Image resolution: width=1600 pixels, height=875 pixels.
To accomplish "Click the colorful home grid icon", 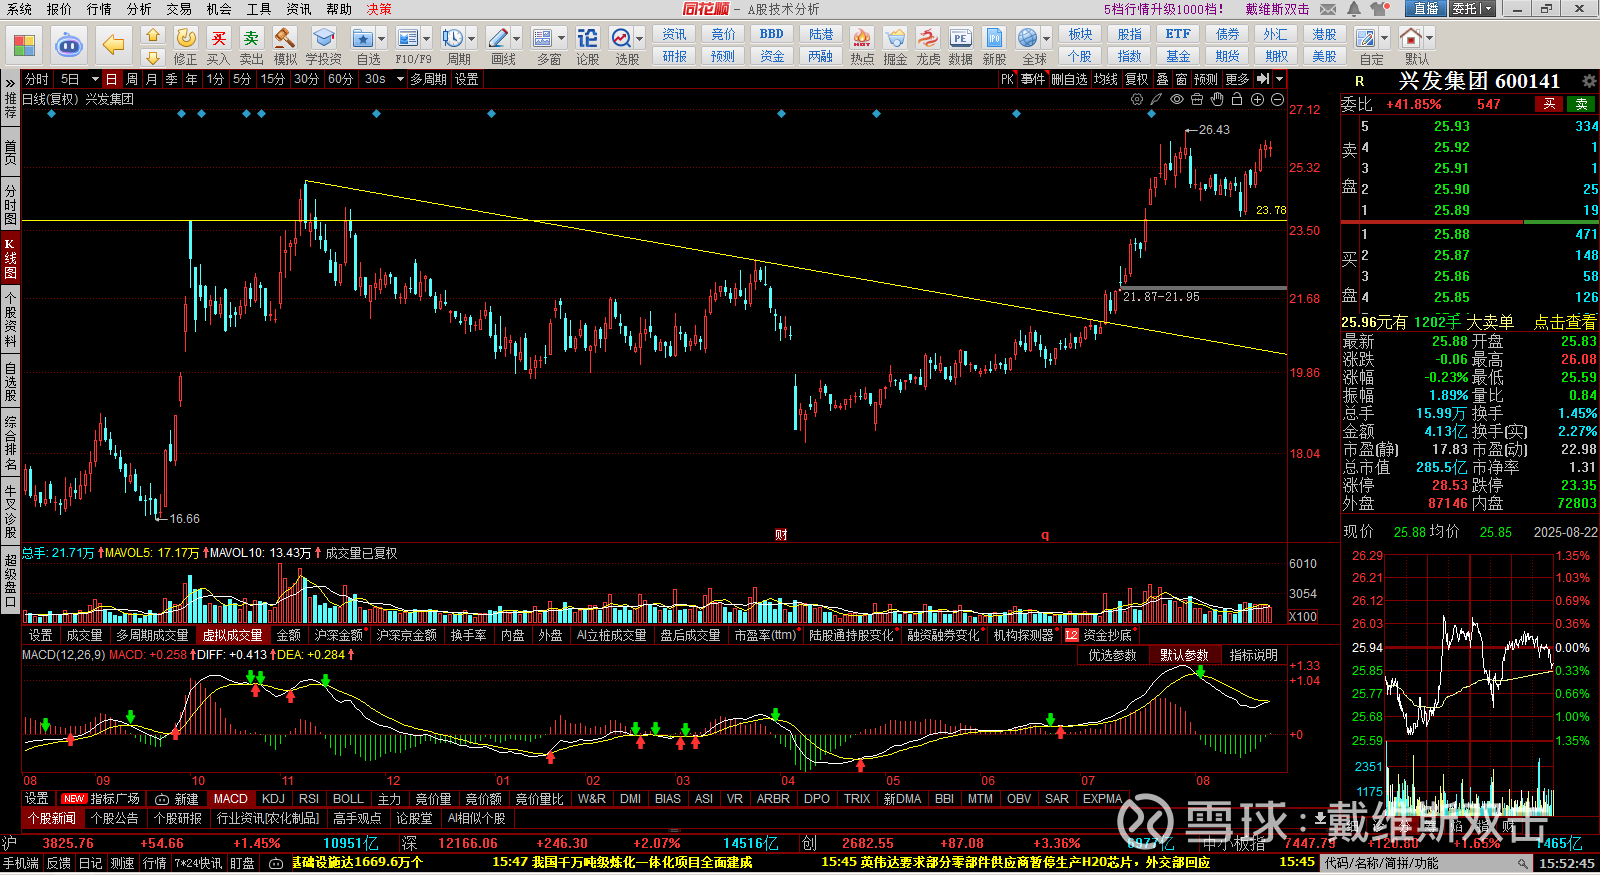I will point(24,45).
